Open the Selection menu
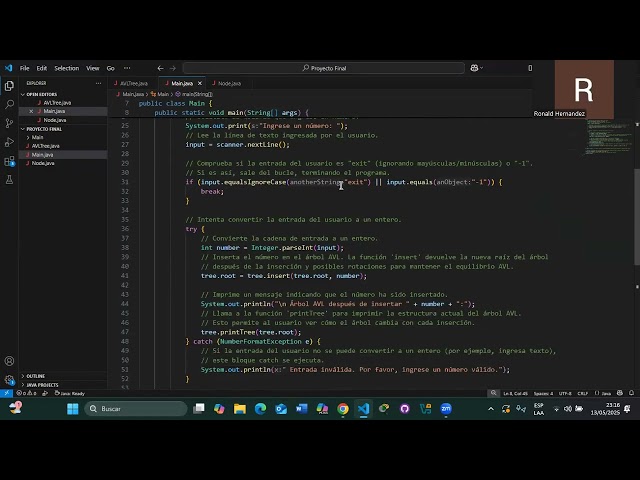Image resolution: width=640 pixels, height=480 pixels. (66, 68)
